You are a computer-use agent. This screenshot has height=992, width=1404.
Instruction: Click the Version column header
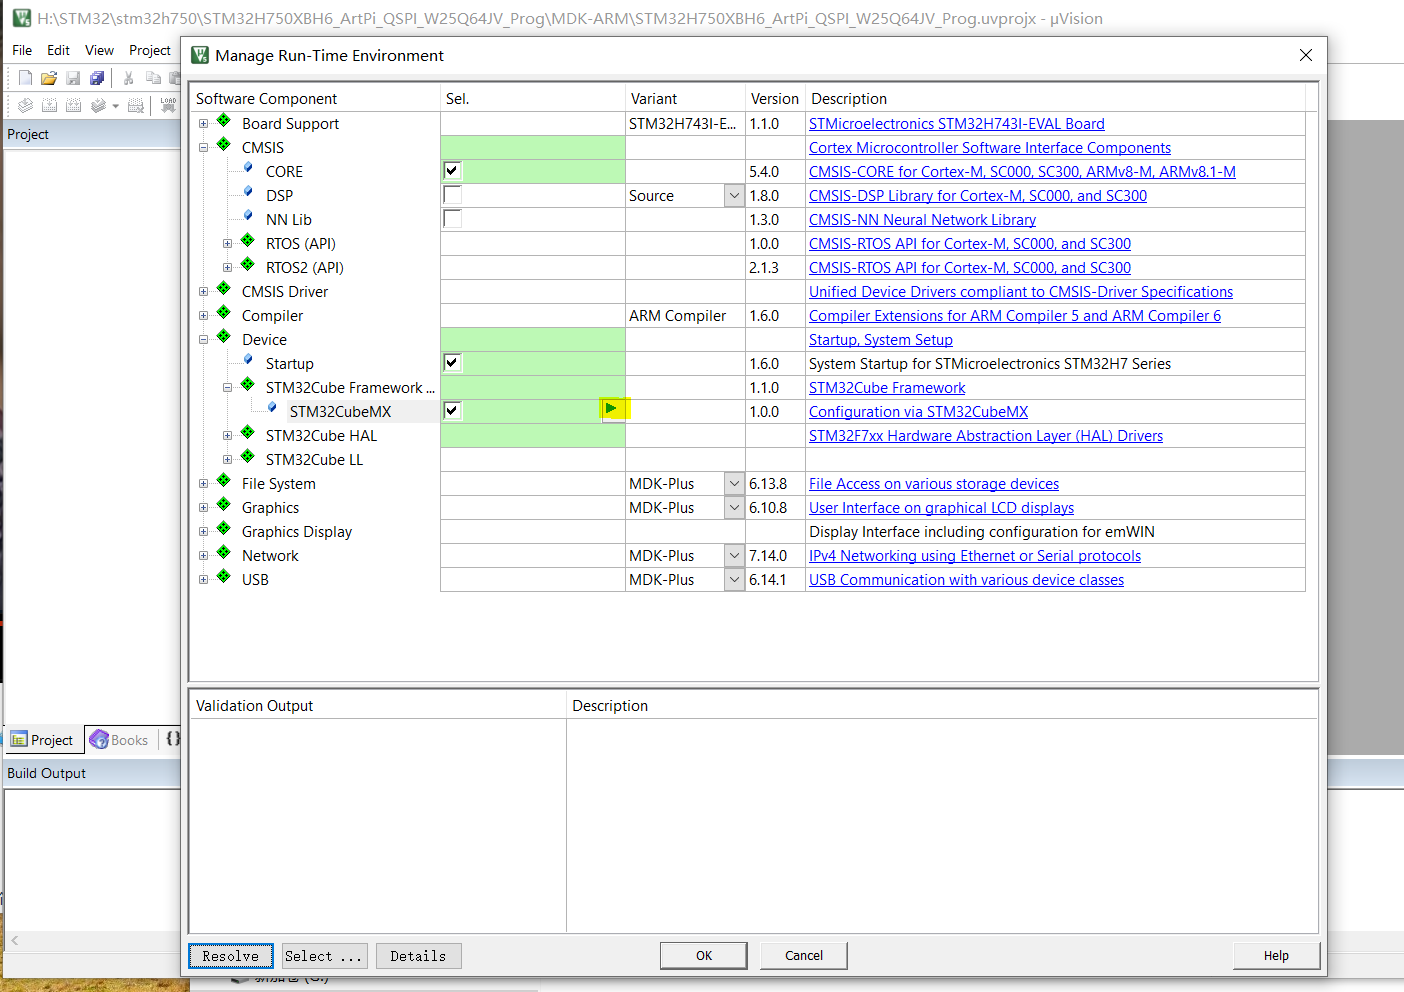click(775, 98)
